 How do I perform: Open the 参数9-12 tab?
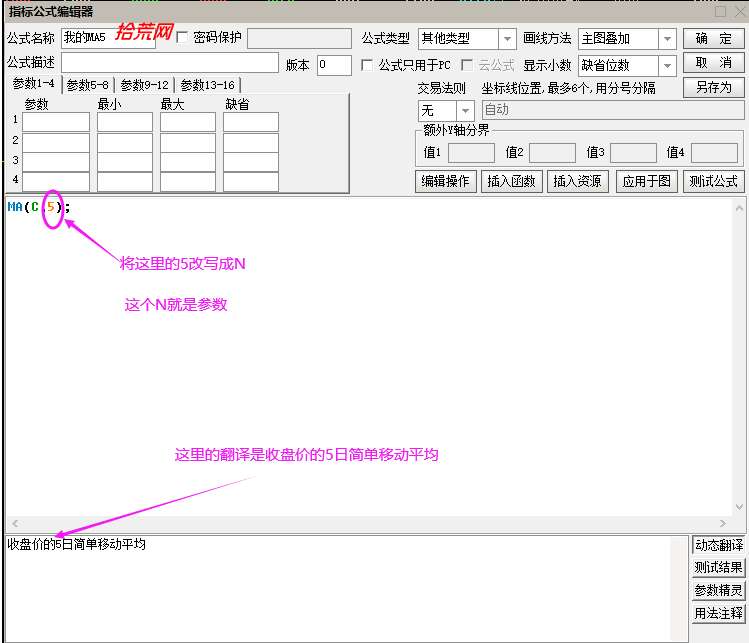[144, 85]
